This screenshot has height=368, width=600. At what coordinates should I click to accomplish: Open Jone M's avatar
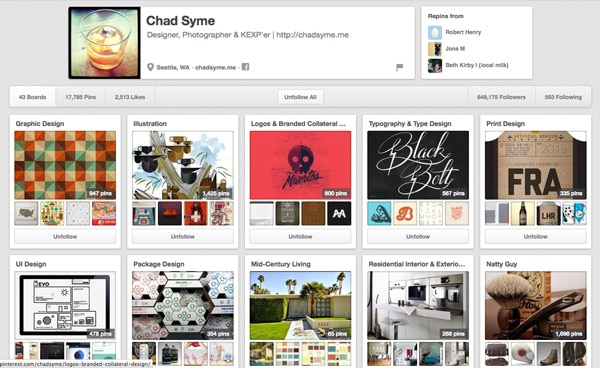[x=435, y=49]
